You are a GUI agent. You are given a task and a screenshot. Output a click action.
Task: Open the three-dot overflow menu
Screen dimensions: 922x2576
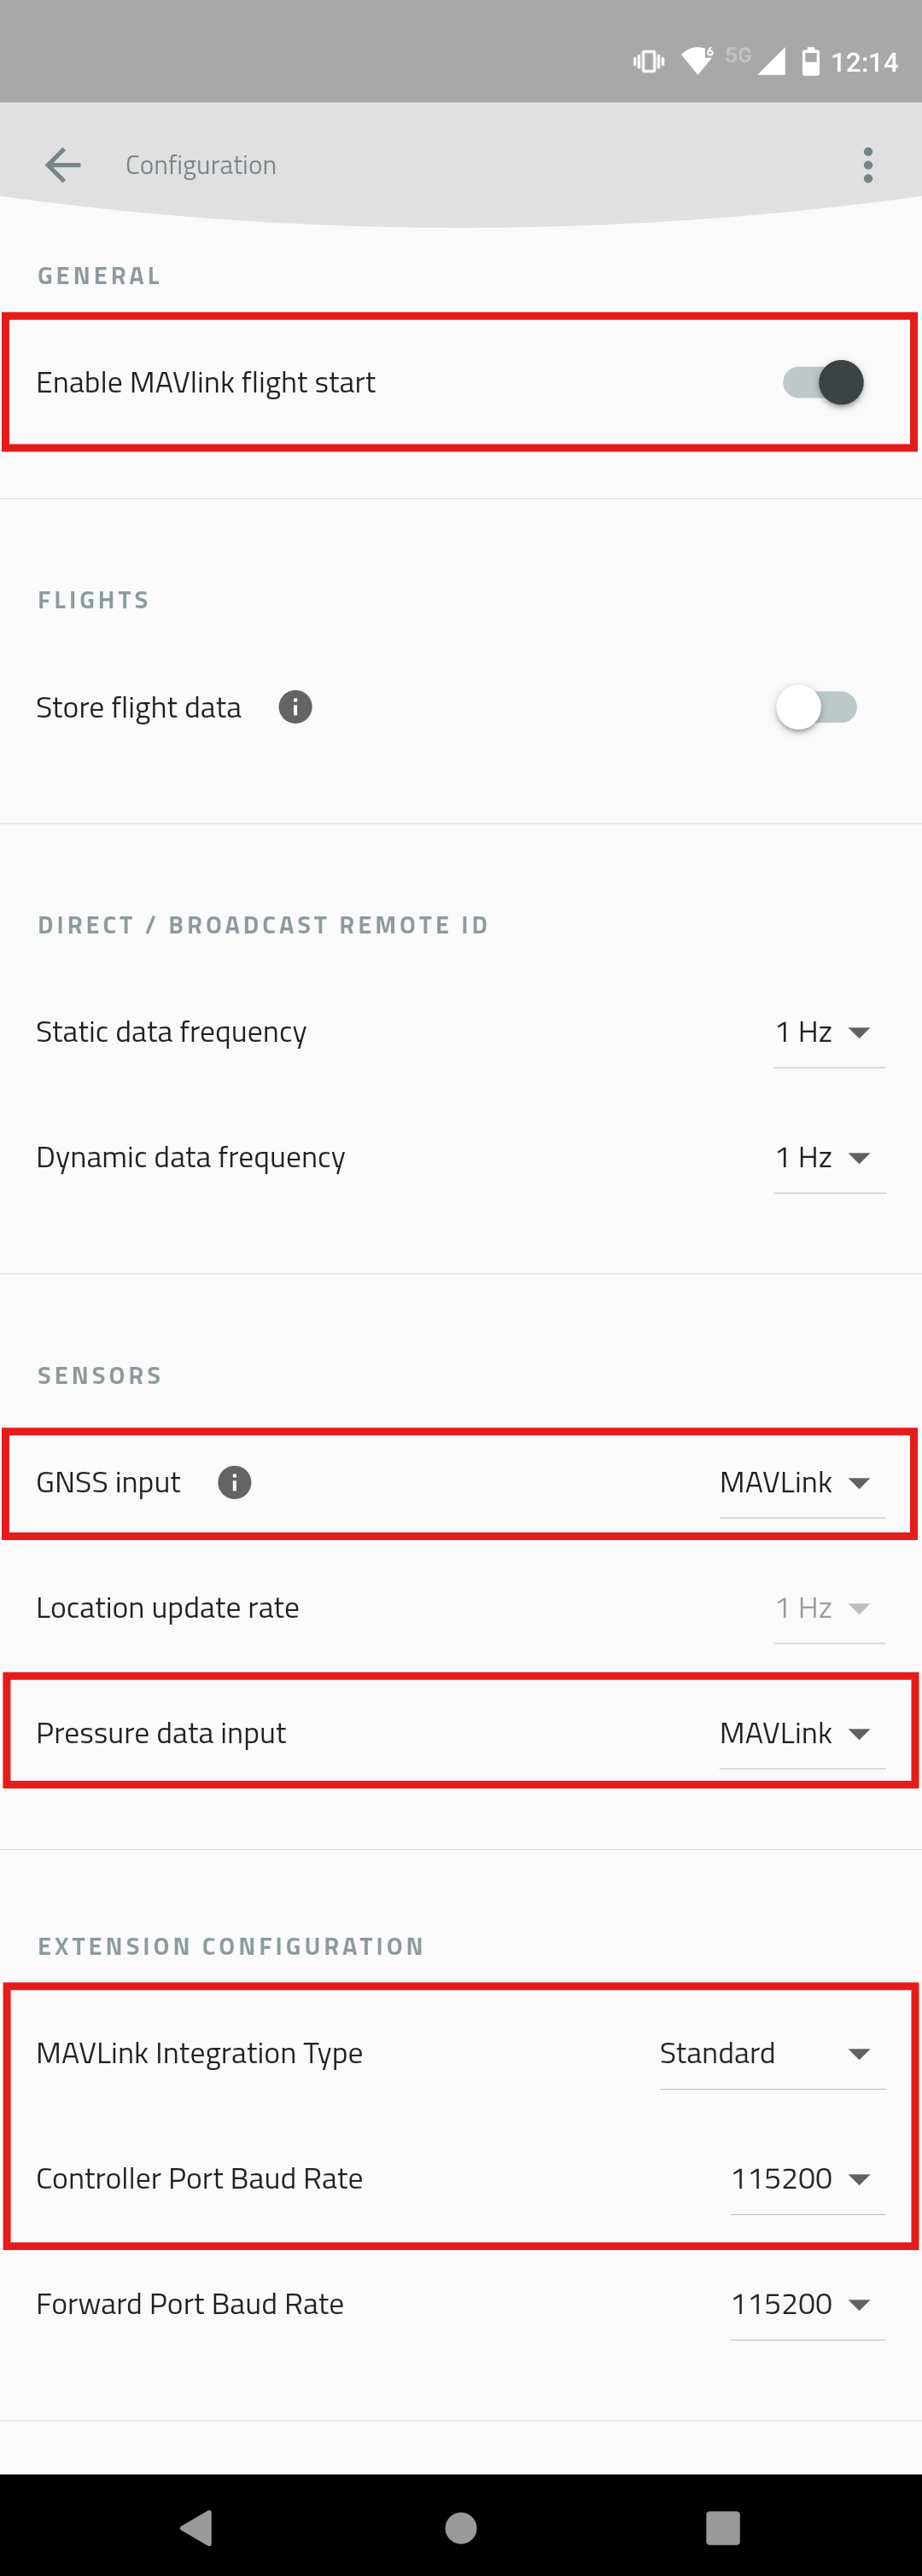(867, 165)
